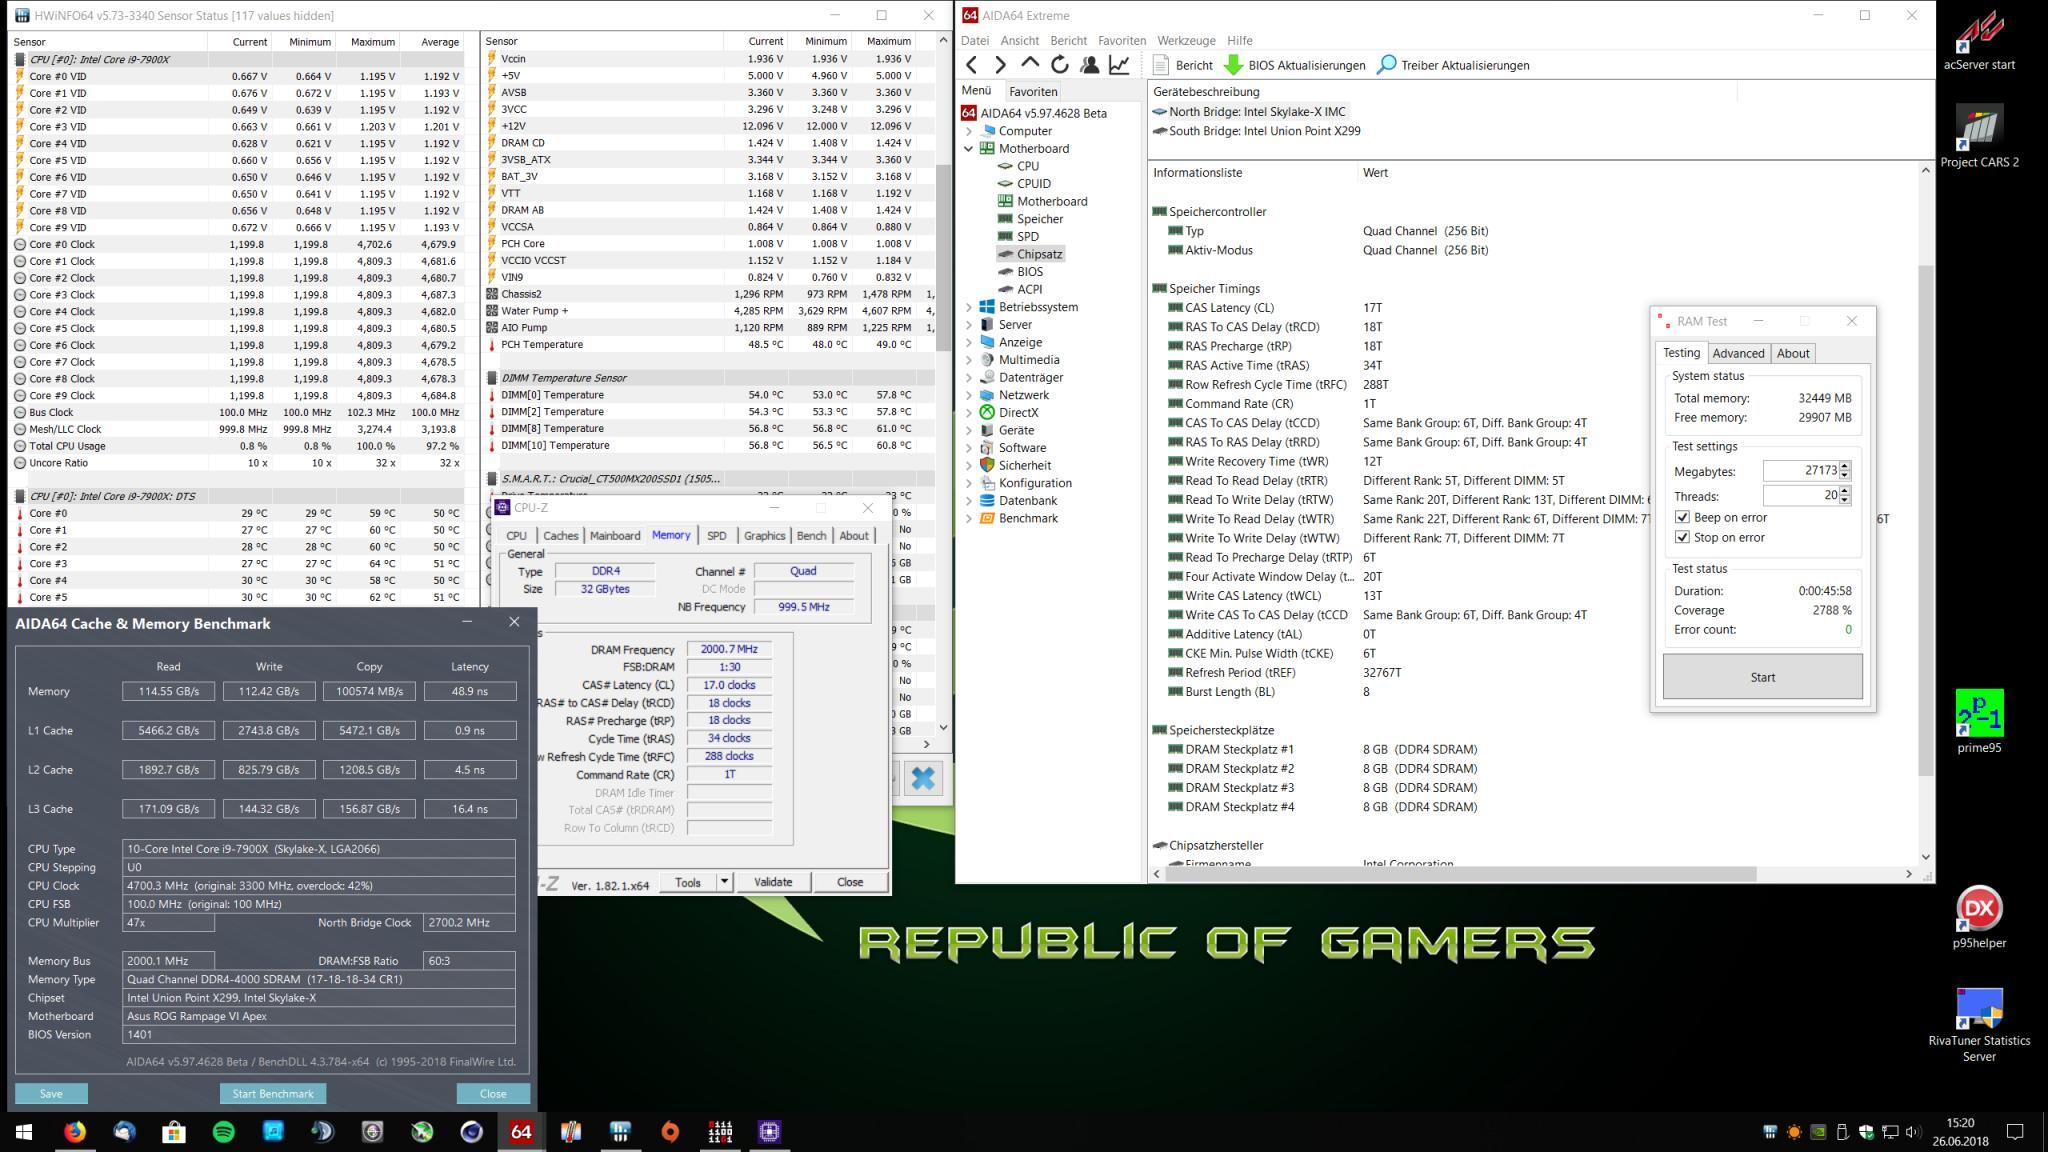Open the clock and date in taskbar
Image resolution: width=2048 pixels, height=1152 pixels.
click(1960, 1132)
